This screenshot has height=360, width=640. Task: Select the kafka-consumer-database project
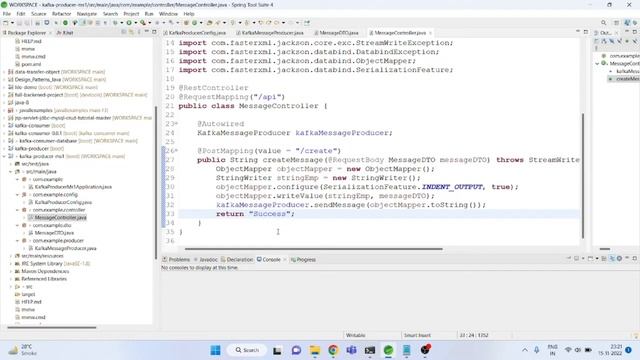[48, 141]
